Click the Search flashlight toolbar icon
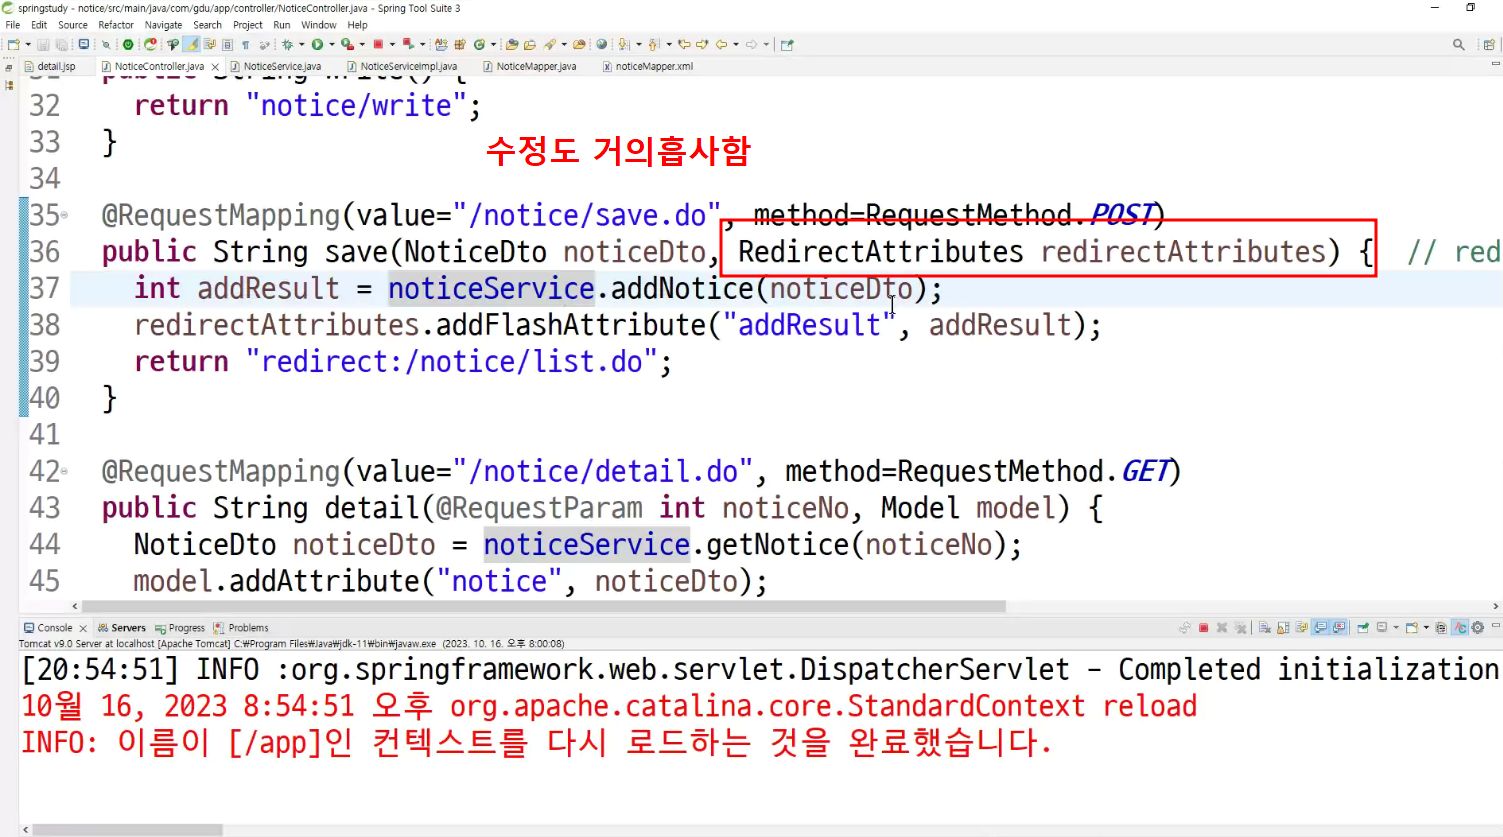 click(x=549, y=45)
